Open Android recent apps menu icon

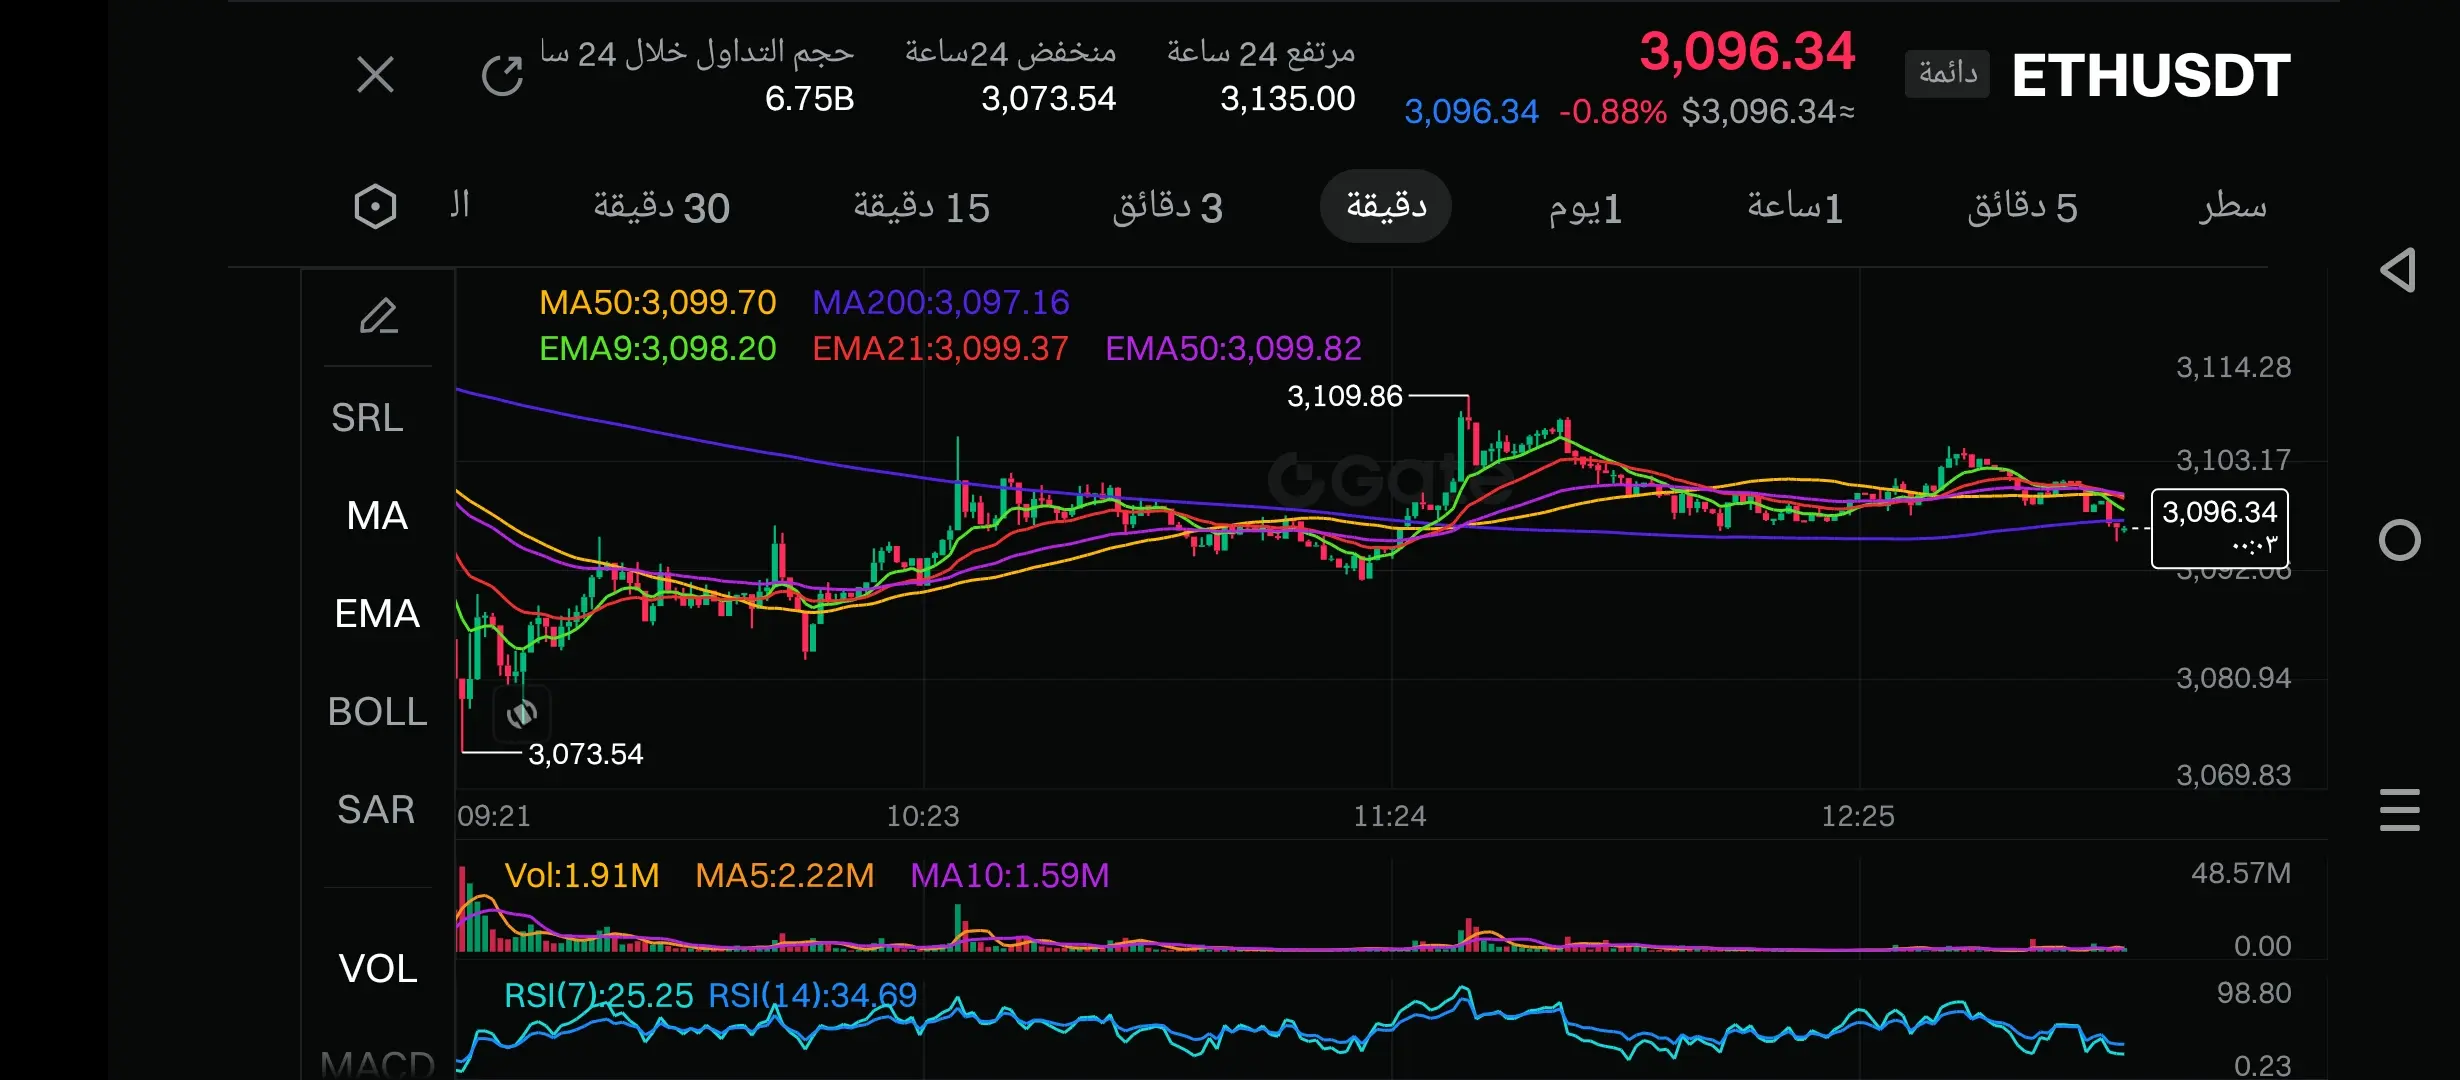click(2399, 810)
